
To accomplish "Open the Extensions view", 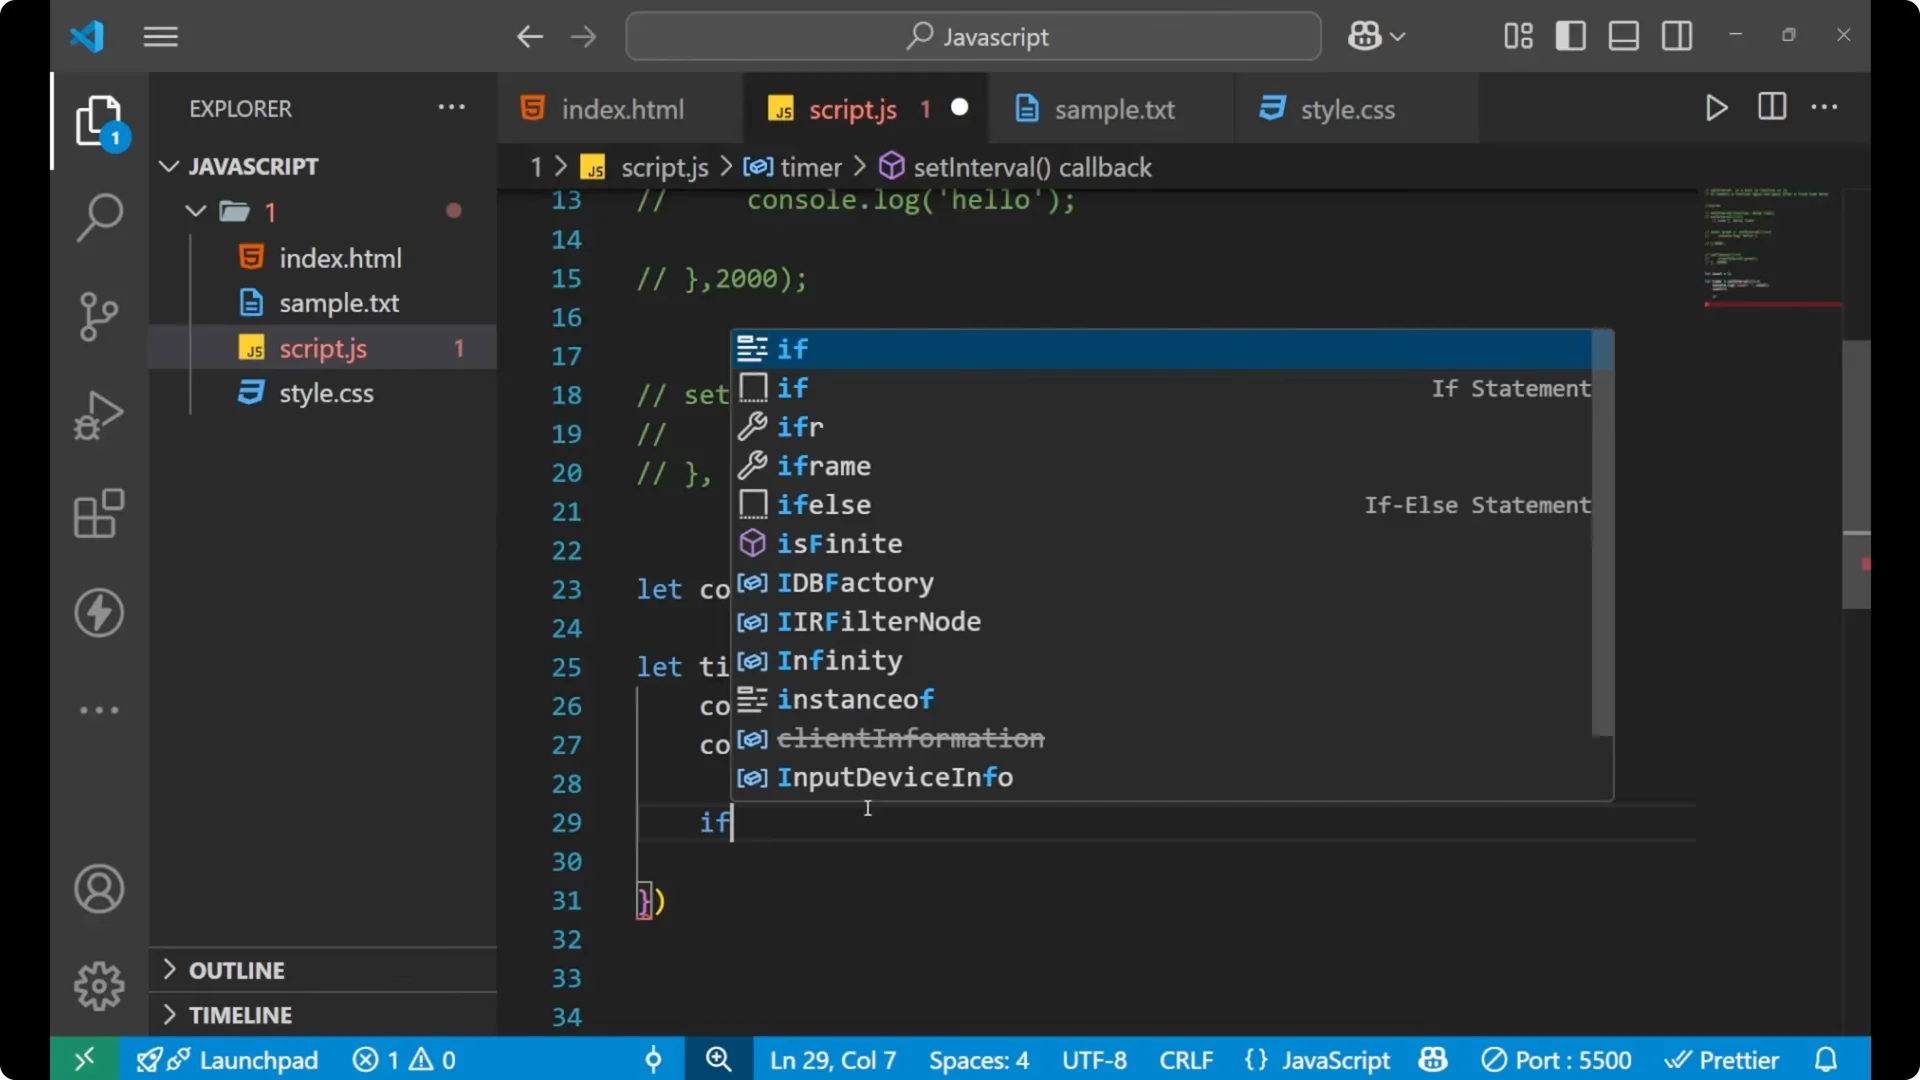I will [x=99, y=514].
